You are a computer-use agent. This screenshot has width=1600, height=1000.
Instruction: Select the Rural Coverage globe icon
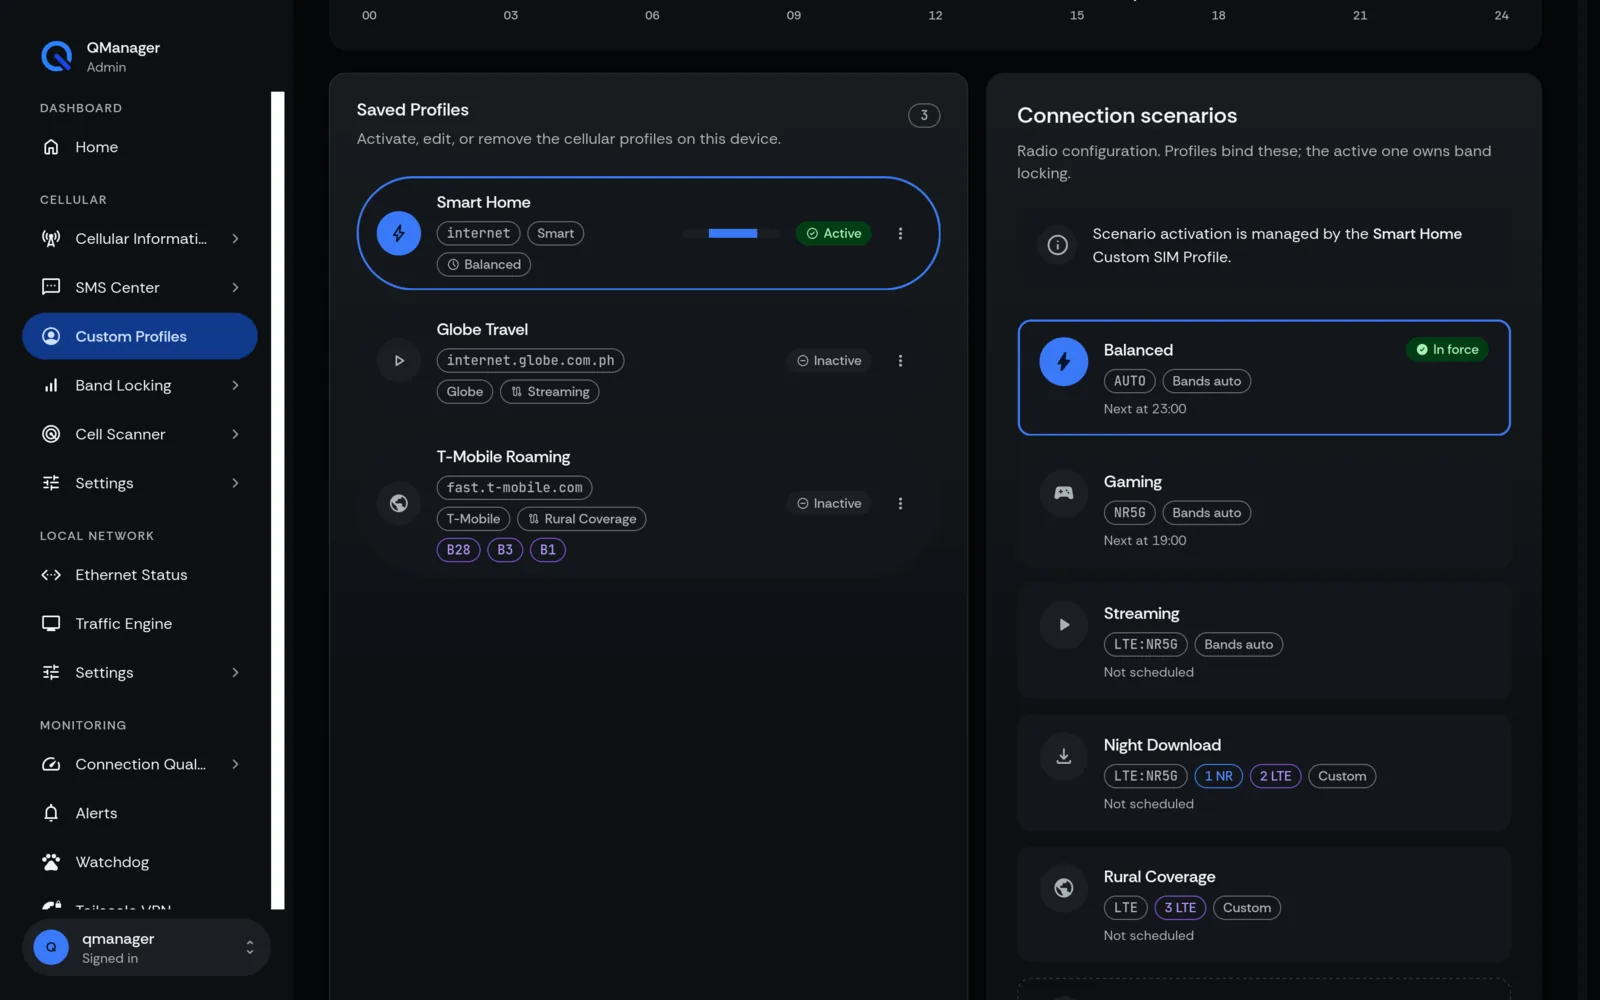click(1063, 888)
